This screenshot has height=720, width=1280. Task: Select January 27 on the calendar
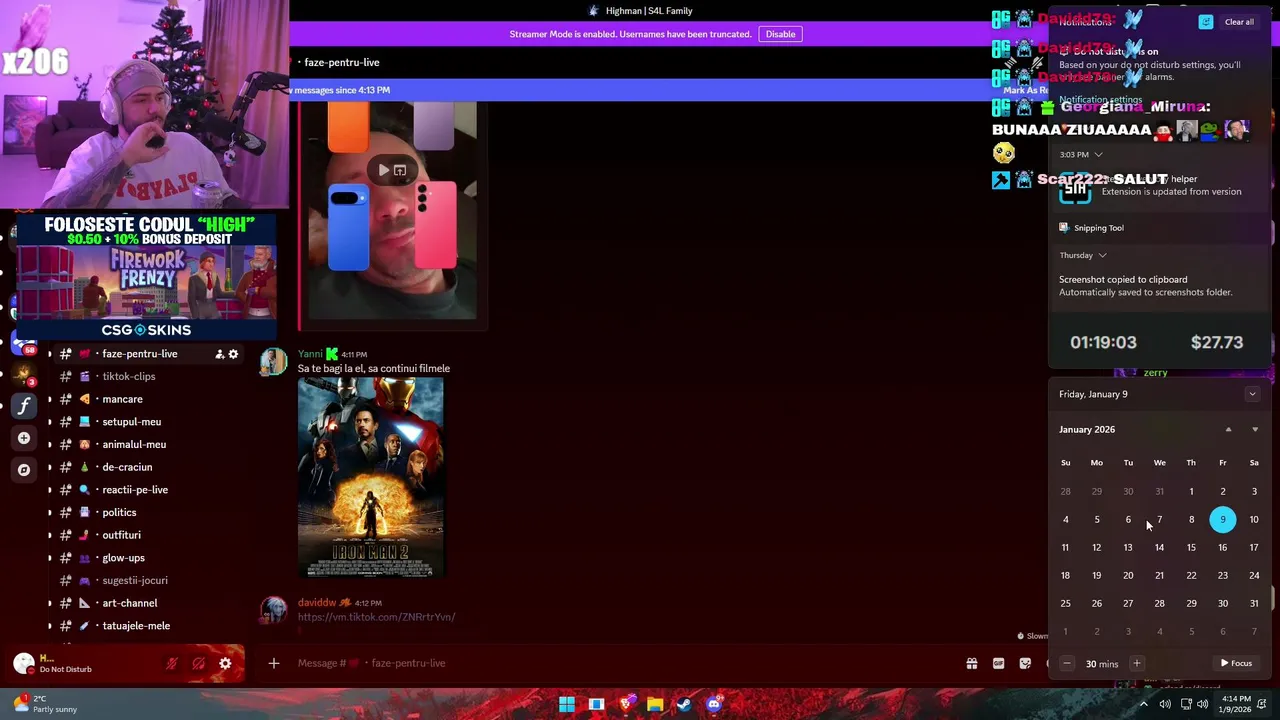point(1128,603)
